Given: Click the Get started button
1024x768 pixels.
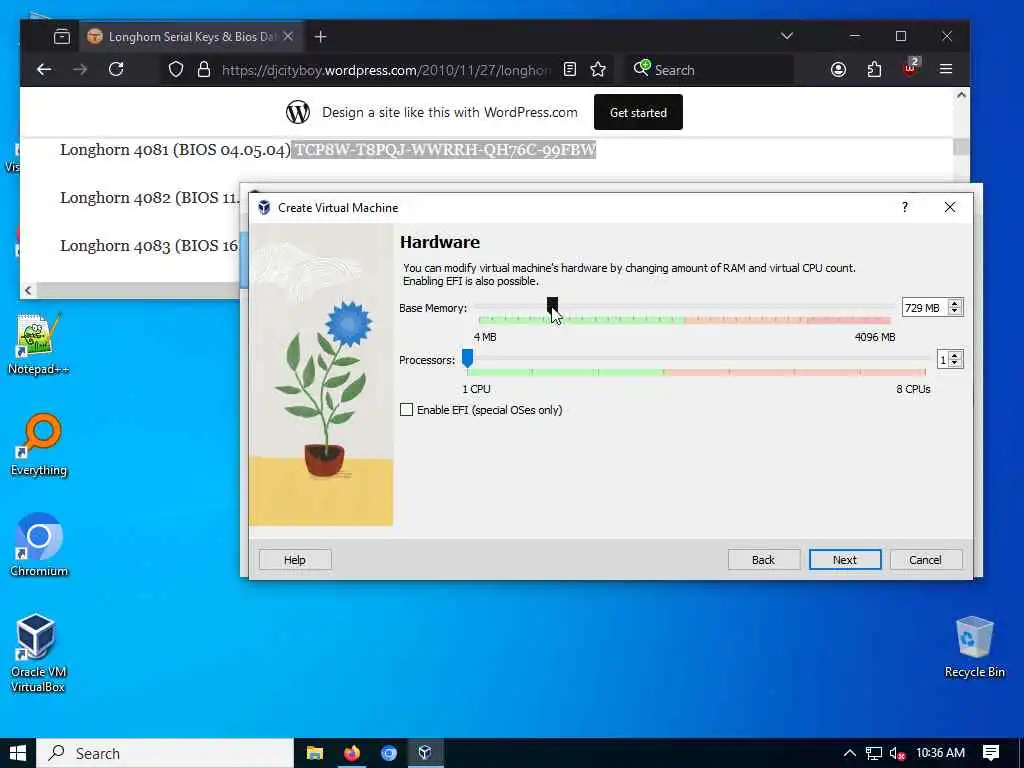Looking at the screenshot, I should (638, 112).
